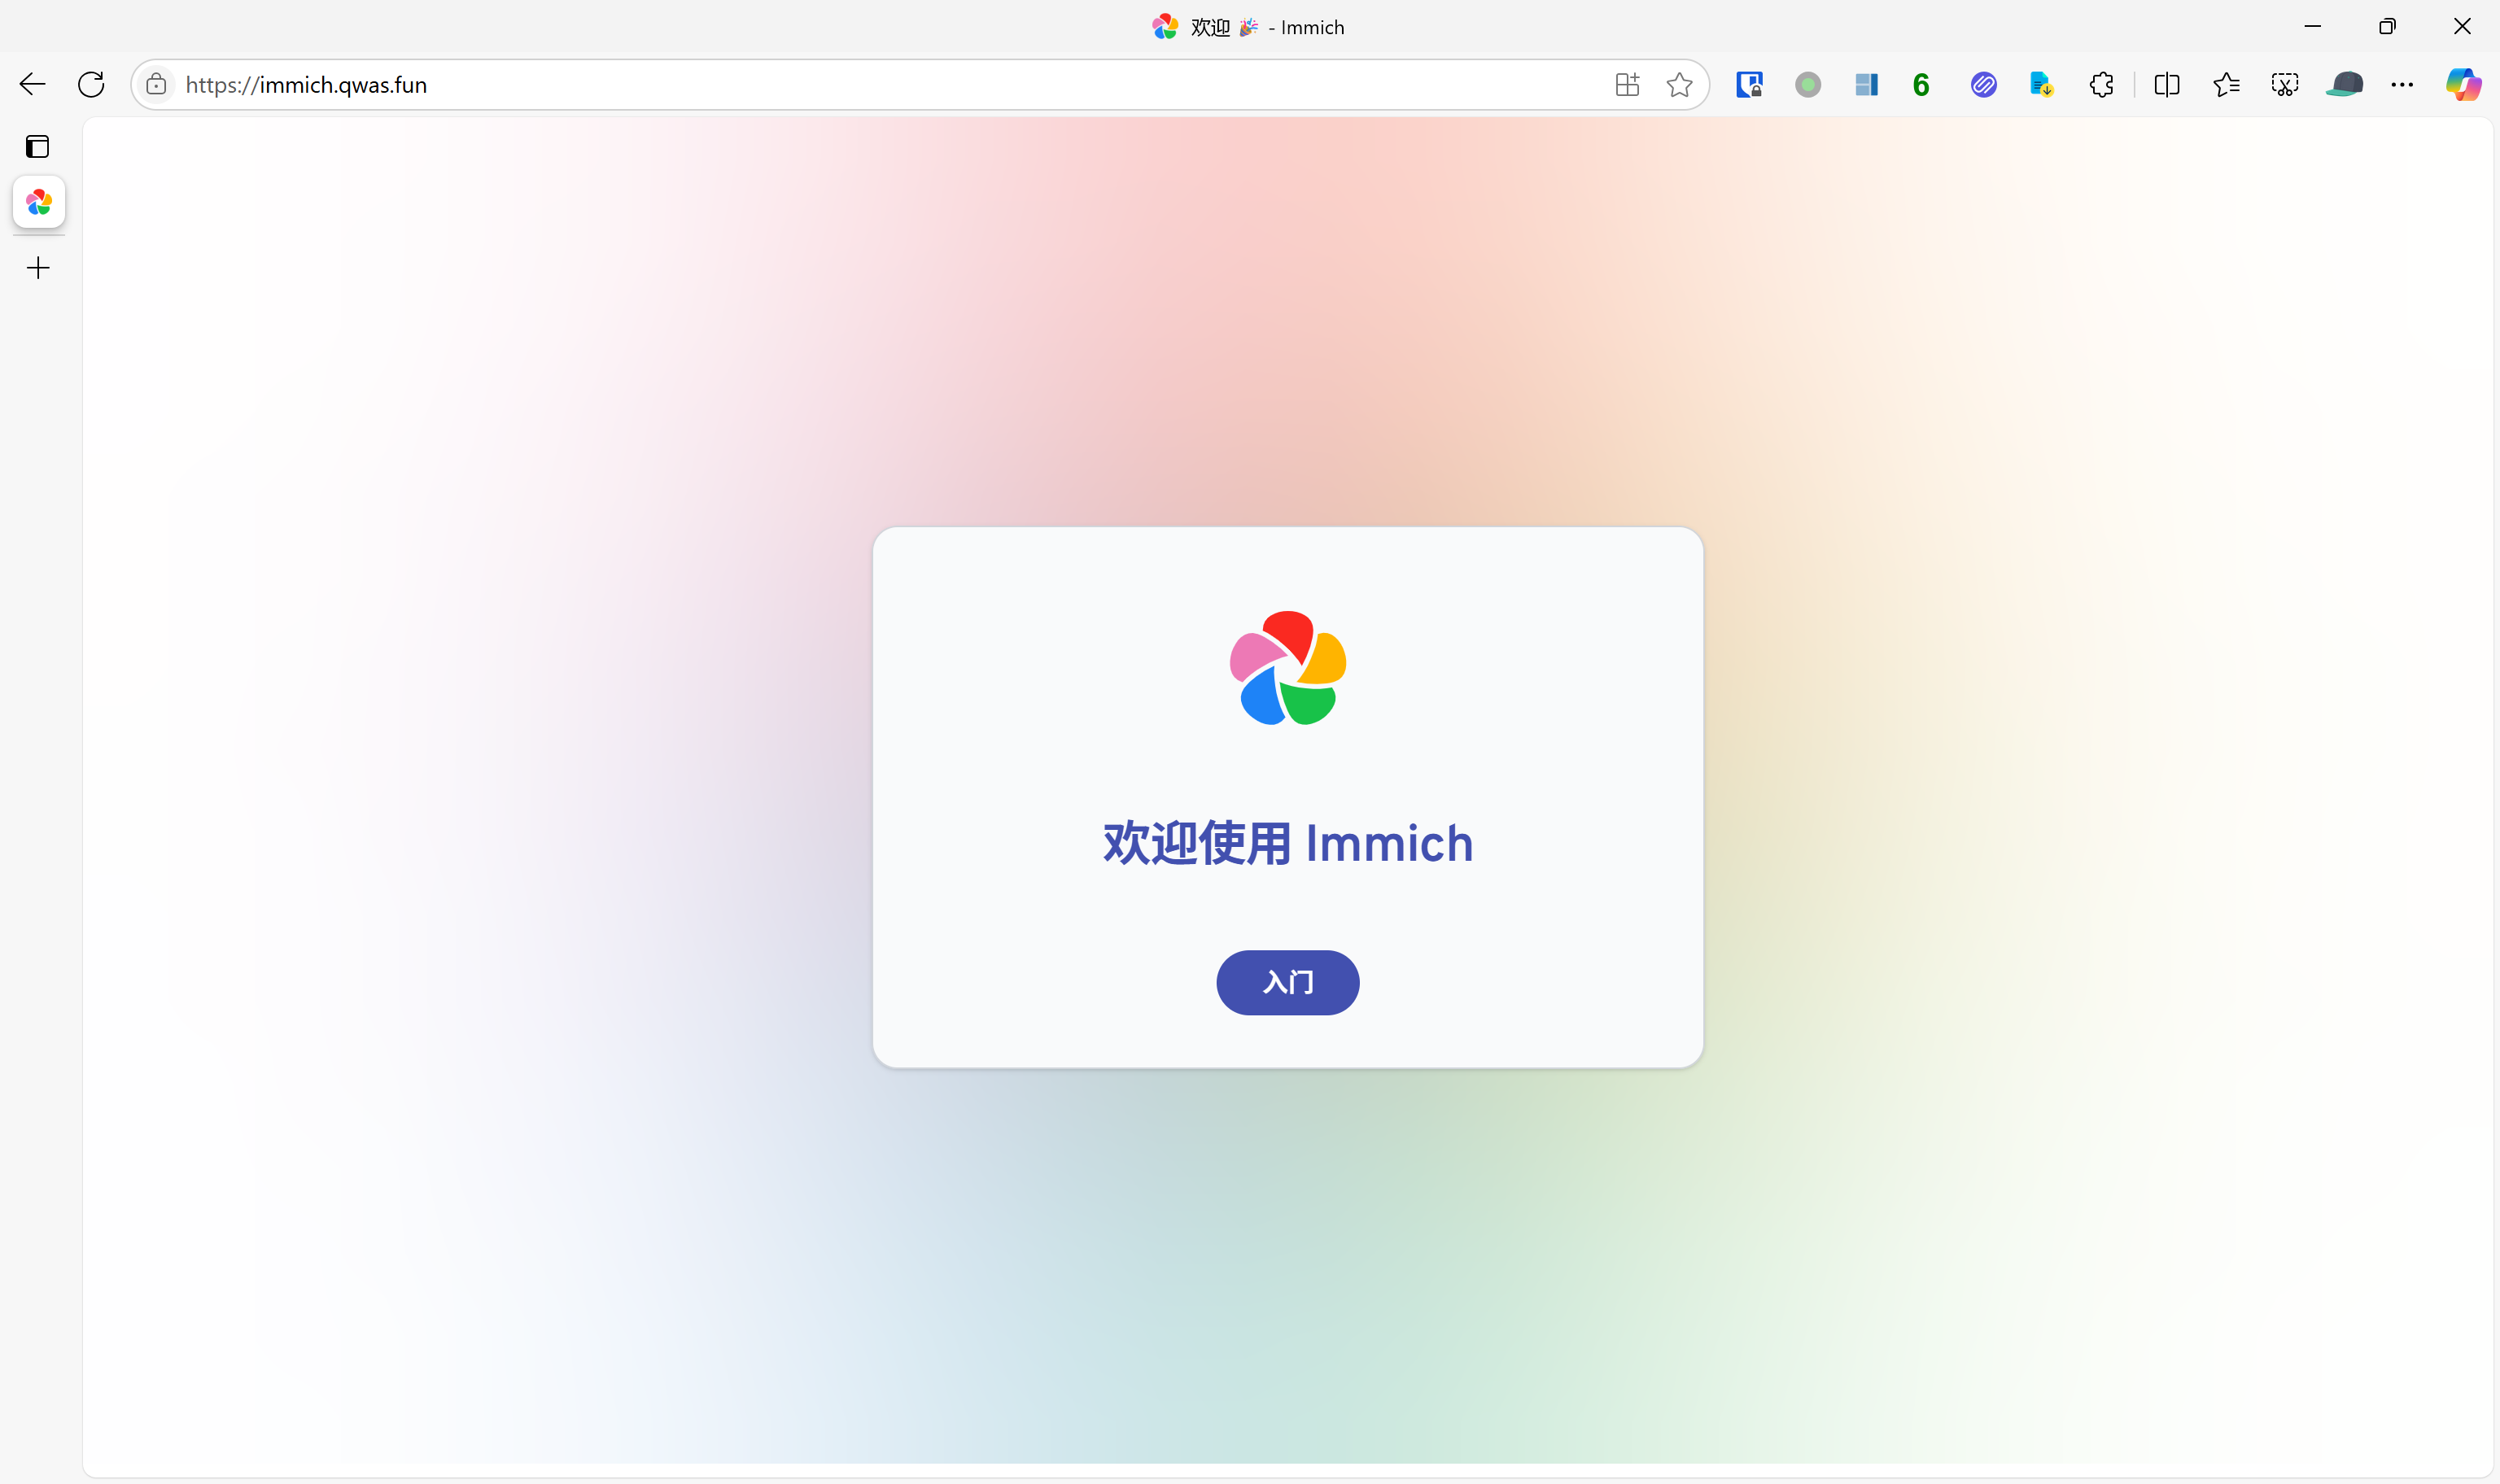Open the green circle extension icon

pyautogui.click(x=1808, y=84)
